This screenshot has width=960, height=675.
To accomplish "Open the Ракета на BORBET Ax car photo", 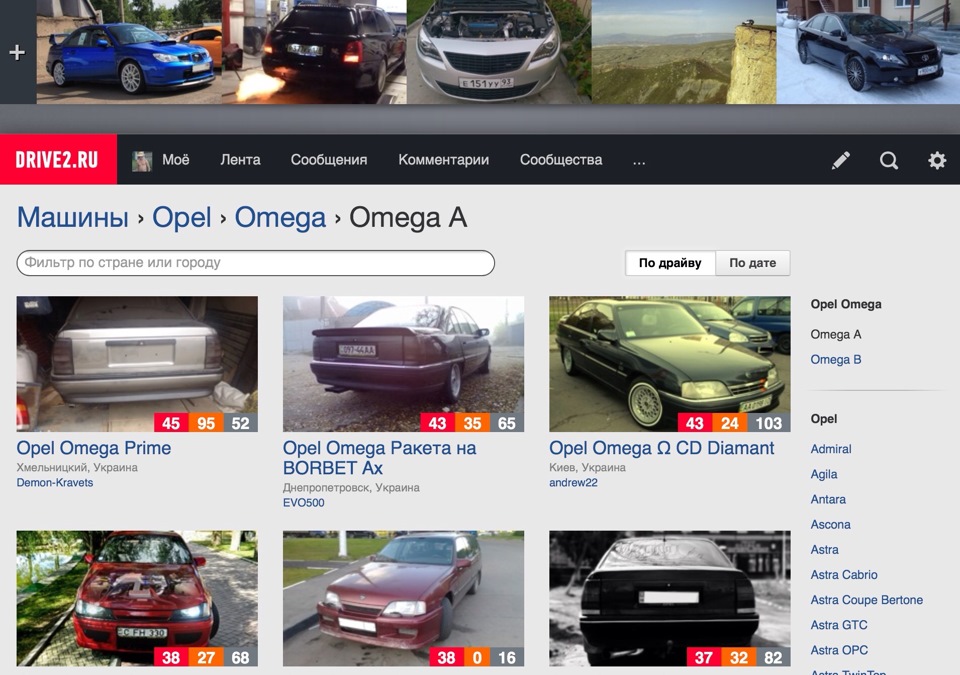I will (403, 364).
